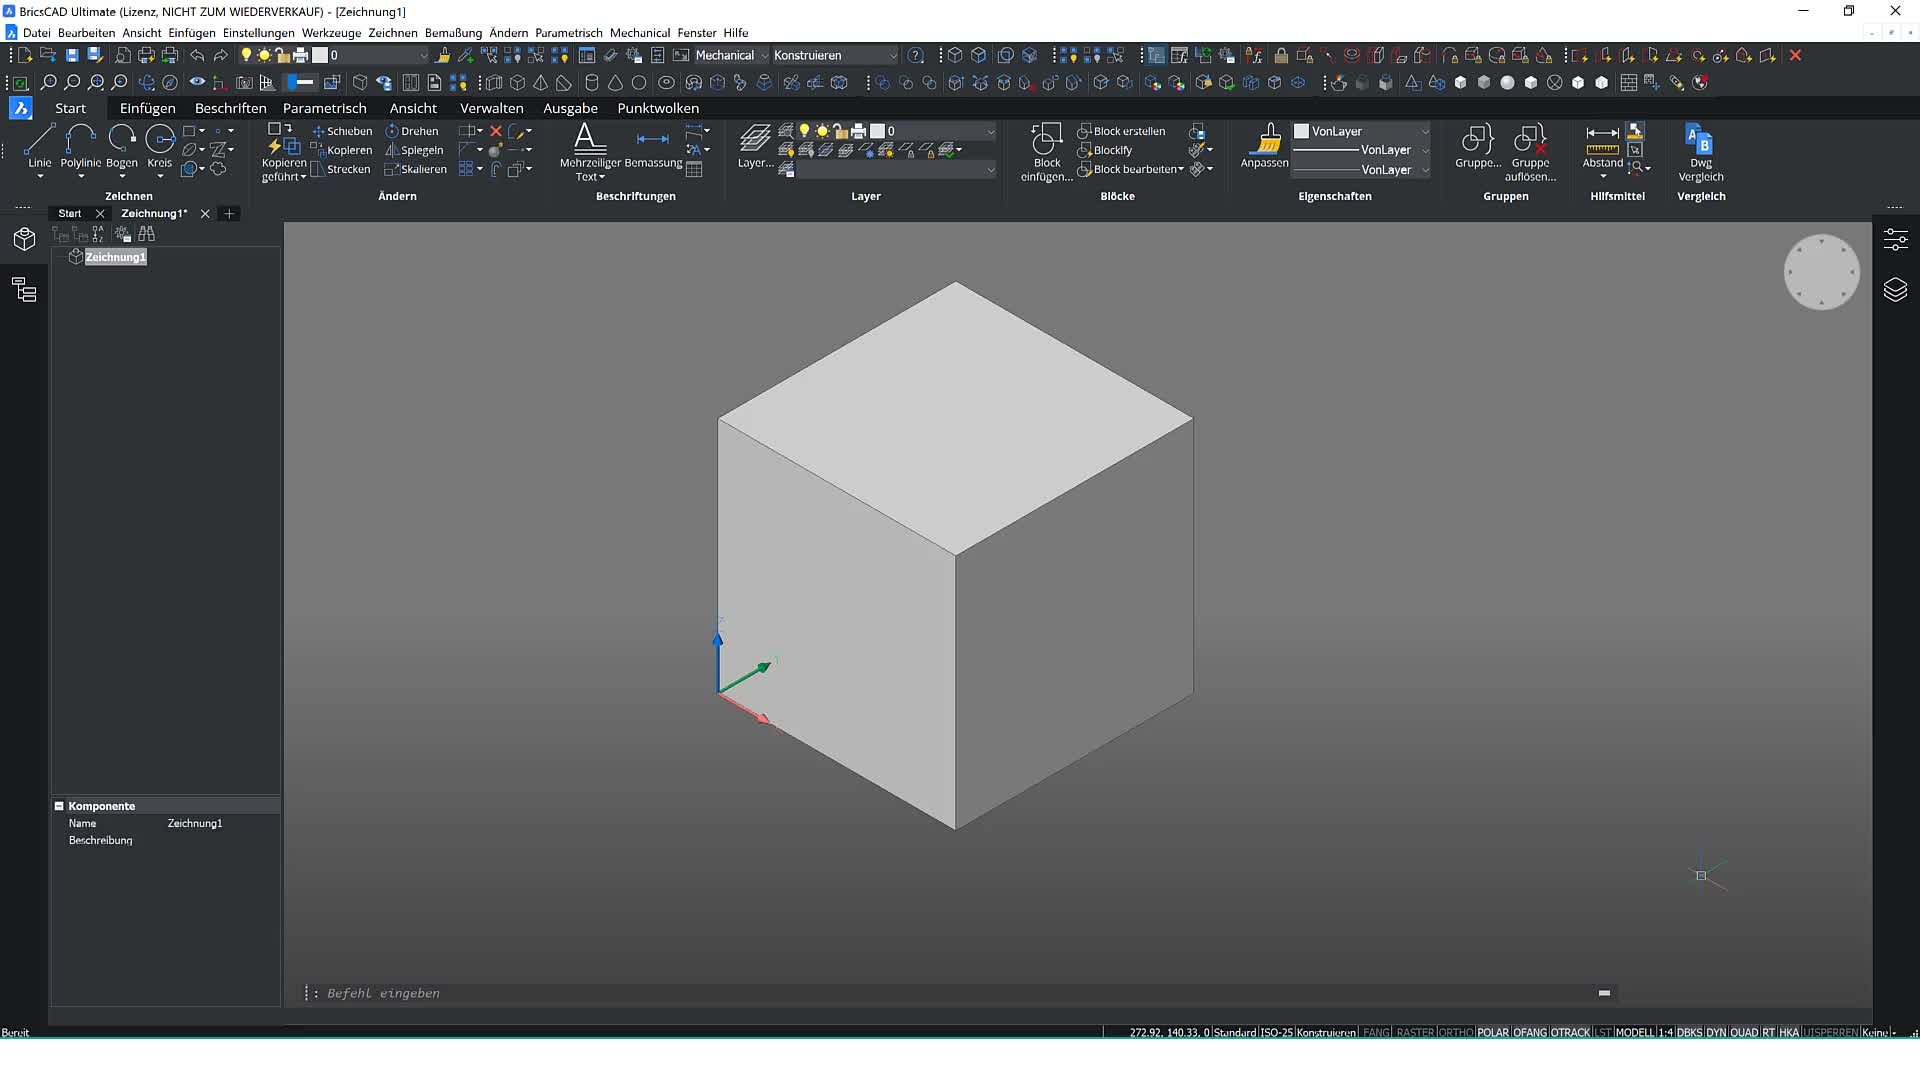1920x1080 pixels.
Task: Open the structure tree panel icon in left sidebar
Action: tap(24, 290)
